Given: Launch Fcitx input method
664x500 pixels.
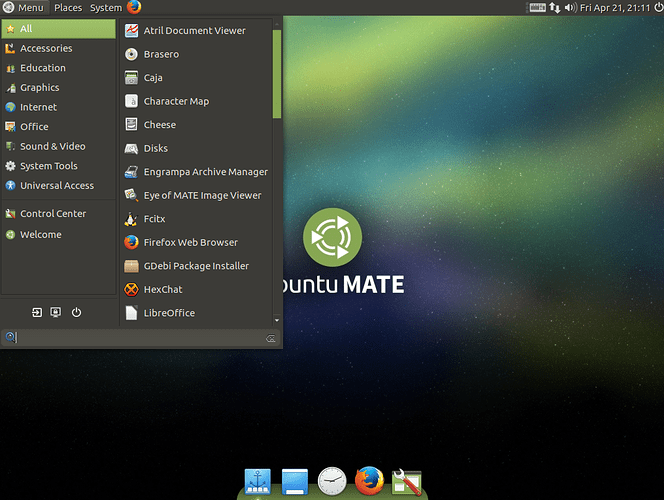Looking at the screenshot, I should 196,219.
